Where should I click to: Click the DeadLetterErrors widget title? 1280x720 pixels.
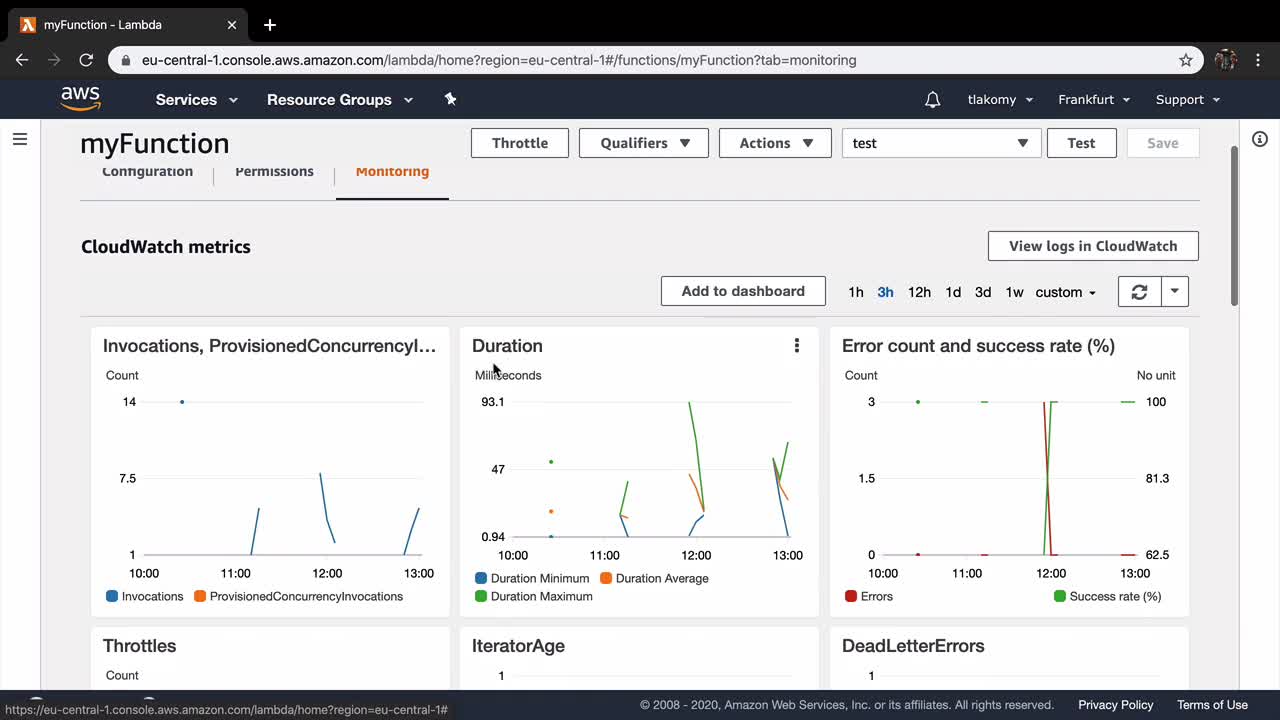[913, 646]
